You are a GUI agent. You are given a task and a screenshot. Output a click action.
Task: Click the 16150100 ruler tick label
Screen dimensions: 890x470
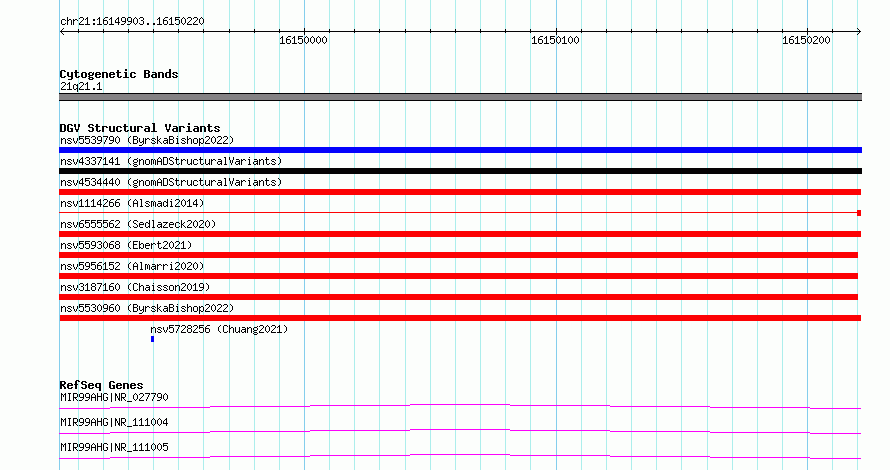click(555, 40)
